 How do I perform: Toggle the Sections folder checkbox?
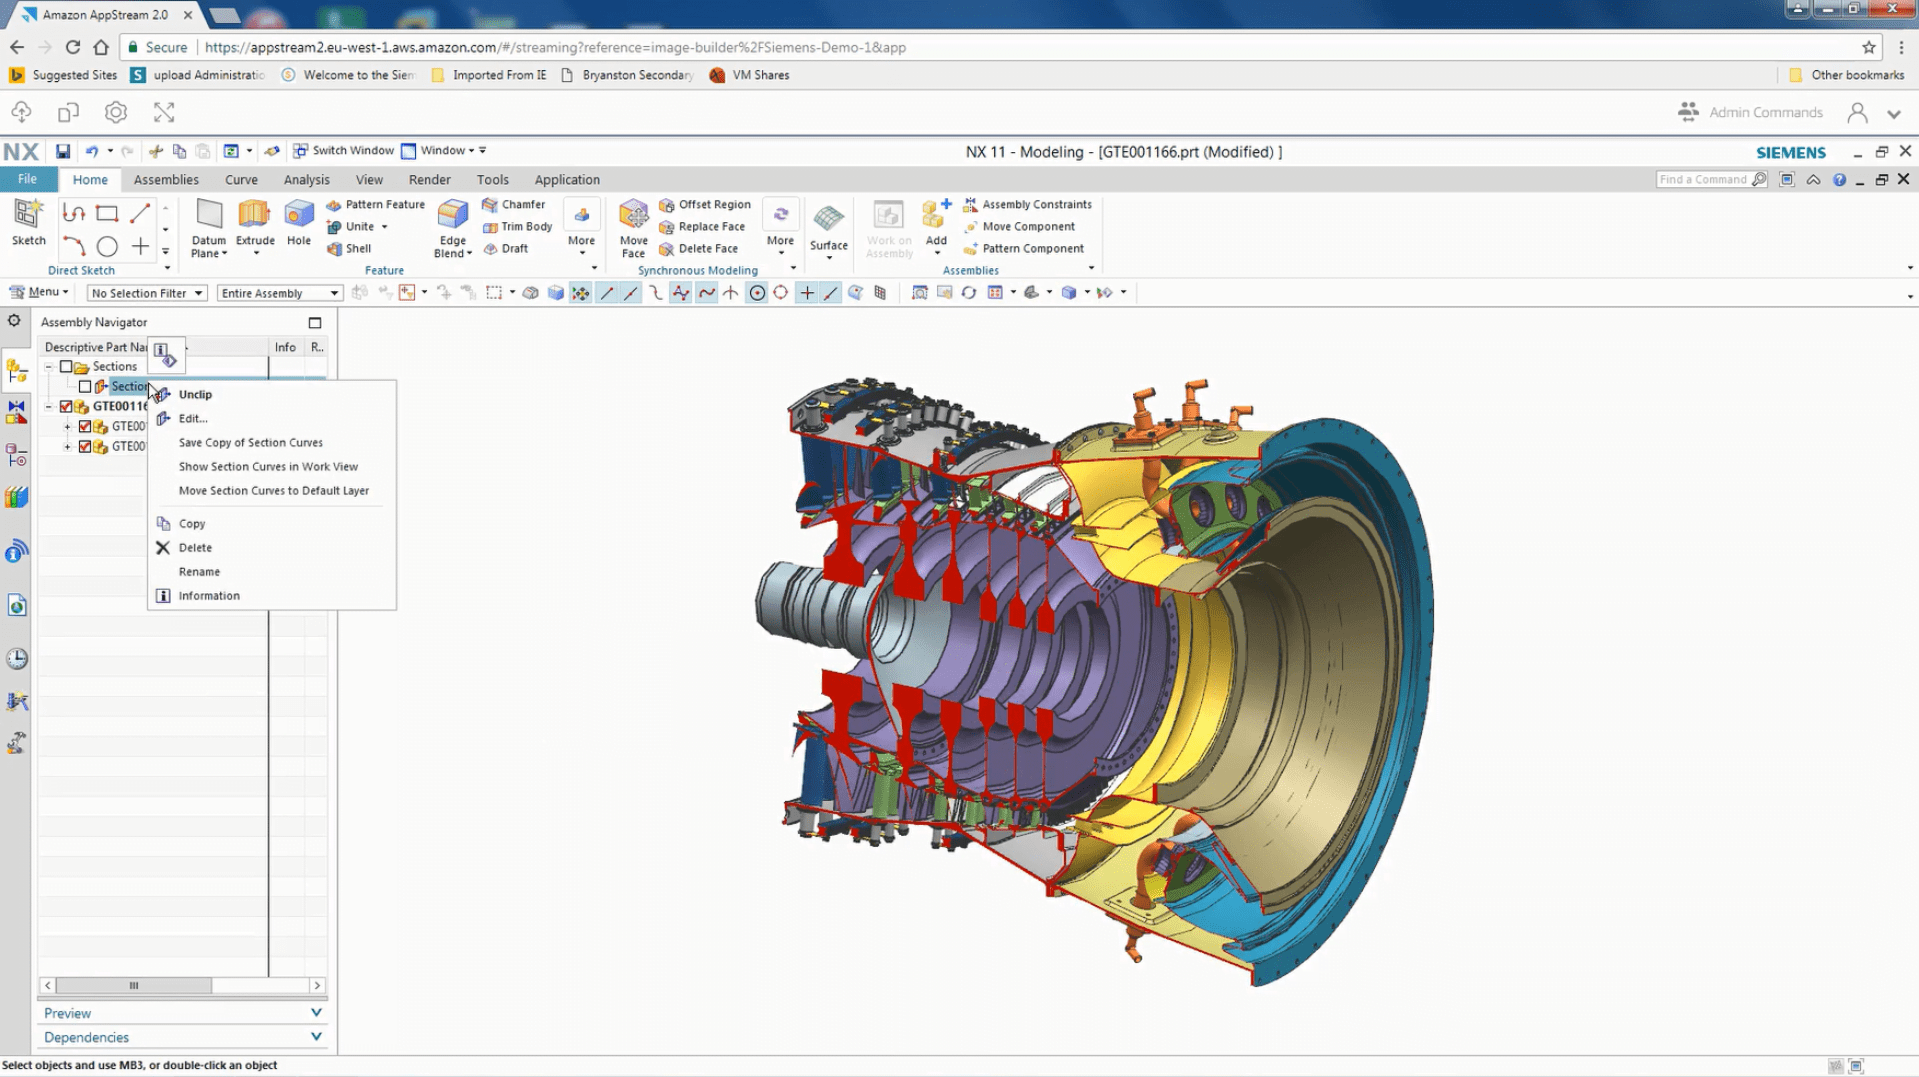[66, 367]
